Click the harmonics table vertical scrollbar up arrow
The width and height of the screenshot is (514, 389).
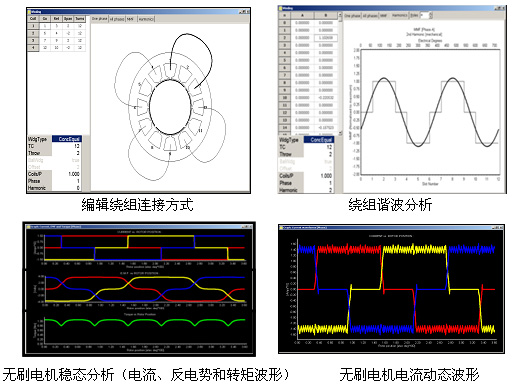[340, 15]
